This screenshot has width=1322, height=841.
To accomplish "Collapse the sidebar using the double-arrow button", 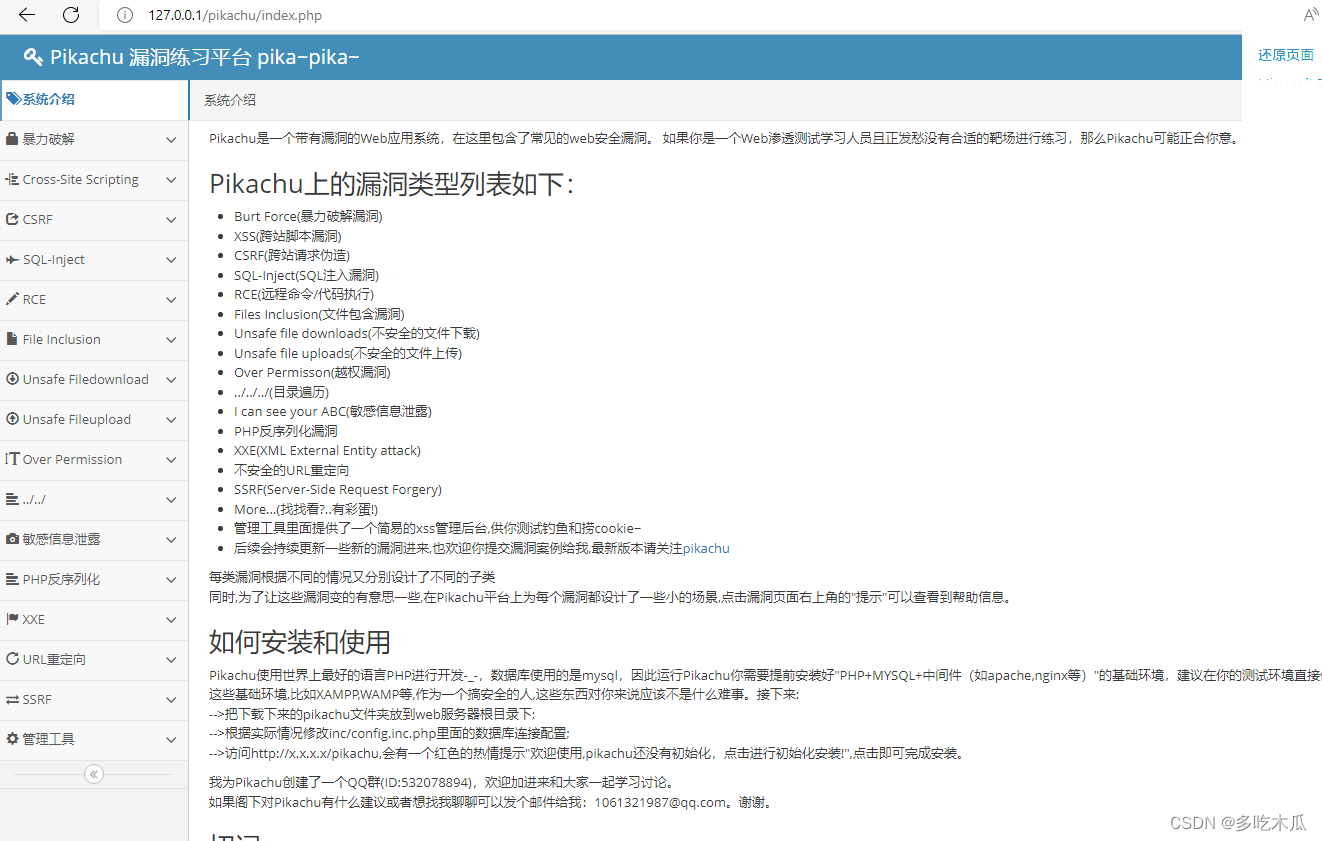I will (93, 773).
